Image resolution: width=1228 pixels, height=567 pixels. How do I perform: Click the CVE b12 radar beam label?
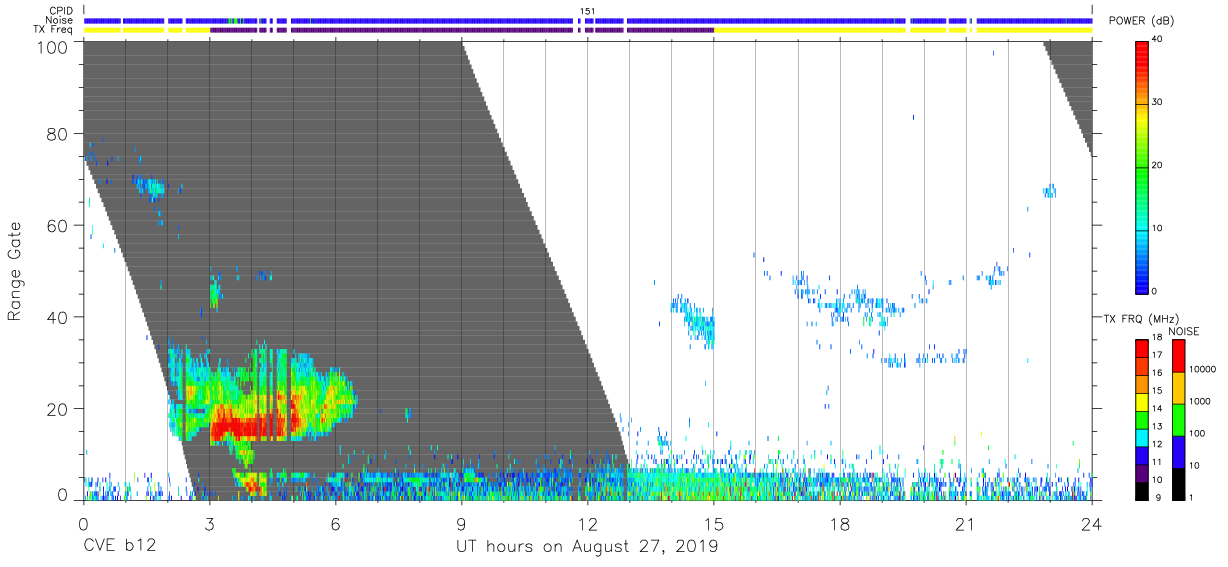click(119, 547)
